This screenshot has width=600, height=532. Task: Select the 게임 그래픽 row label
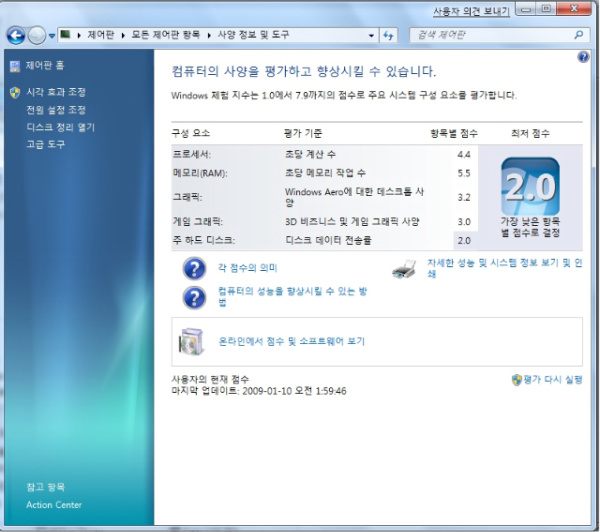coord(198,222)
